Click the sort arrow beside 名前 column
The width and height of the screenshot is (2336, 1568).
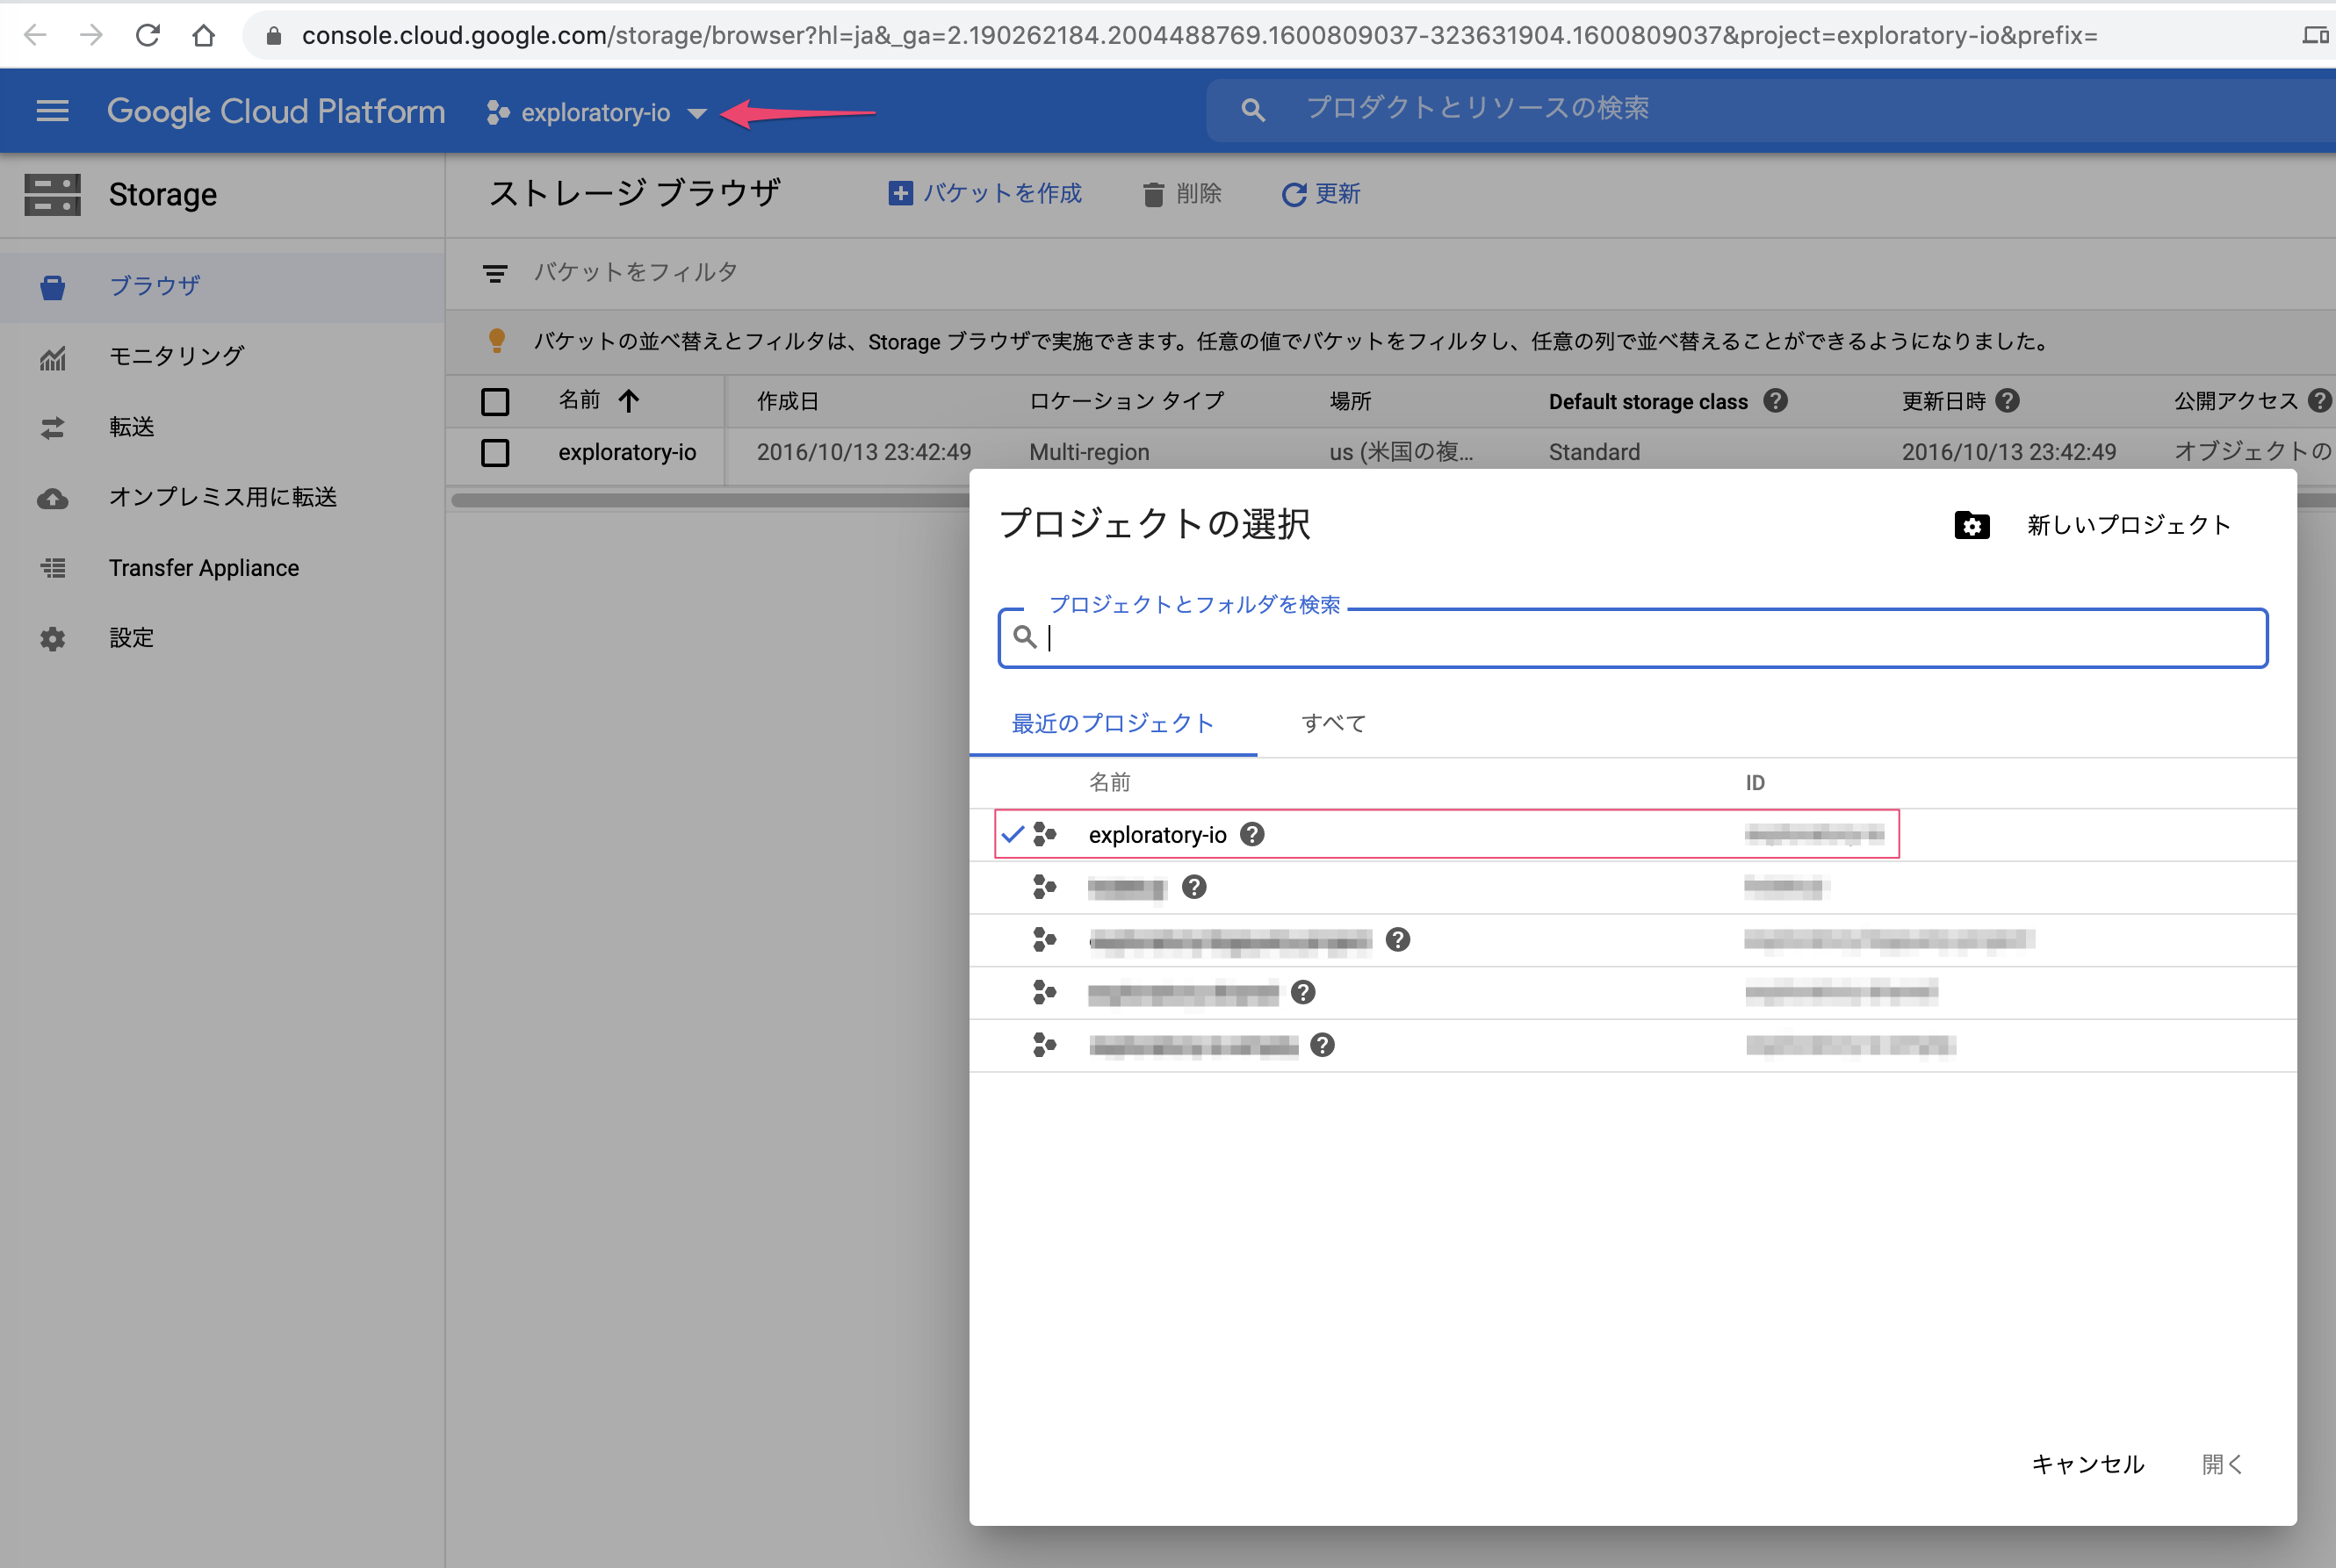pyautogui.click(x=628, y=401)
